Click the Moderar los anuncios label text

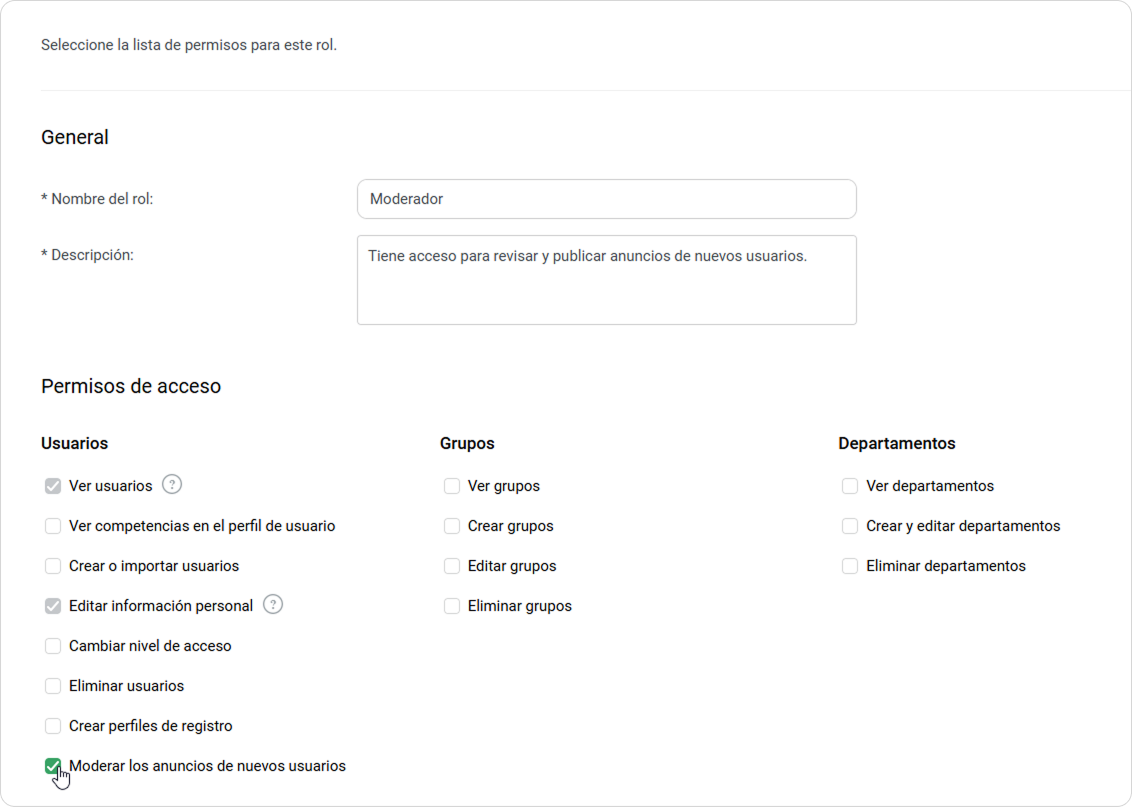tap(207, 766)
